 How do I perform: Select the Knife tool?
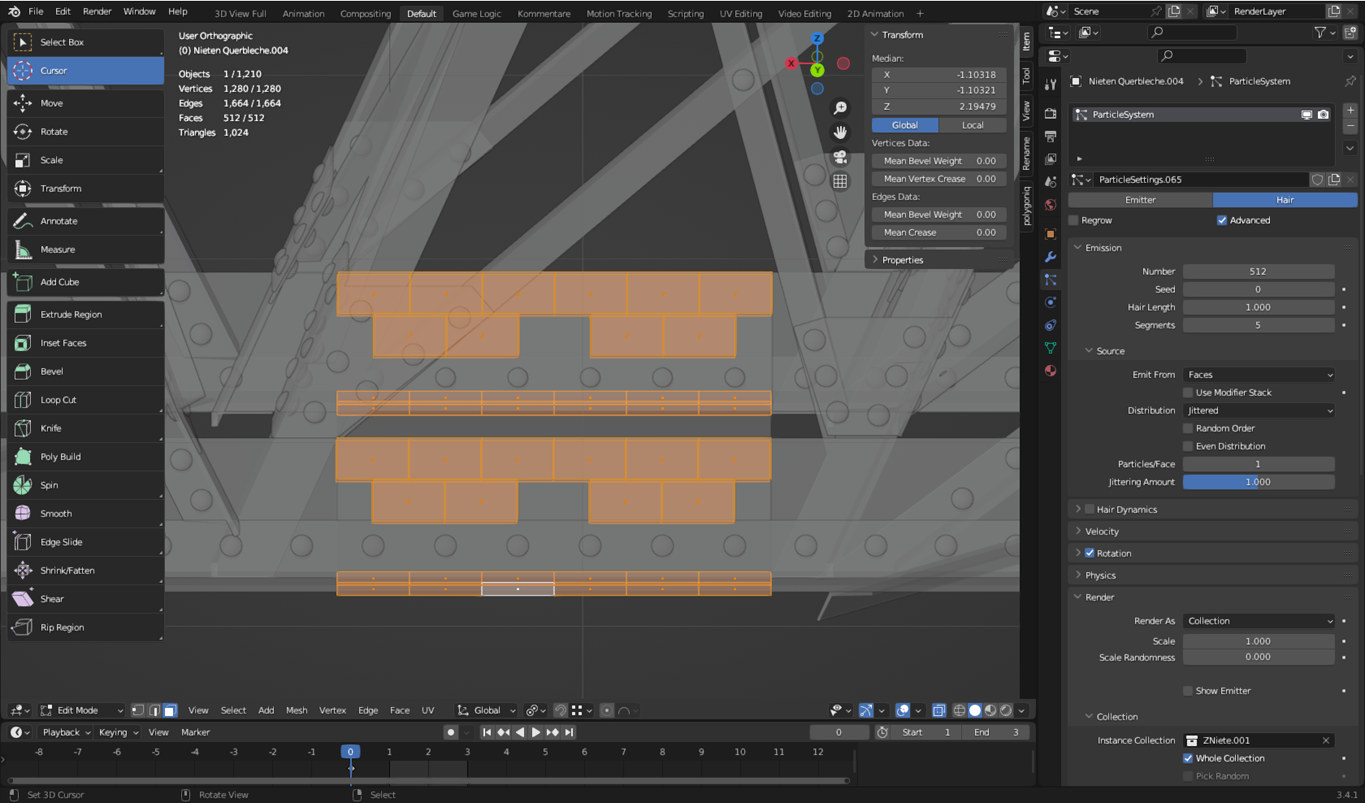click(50, 428)
